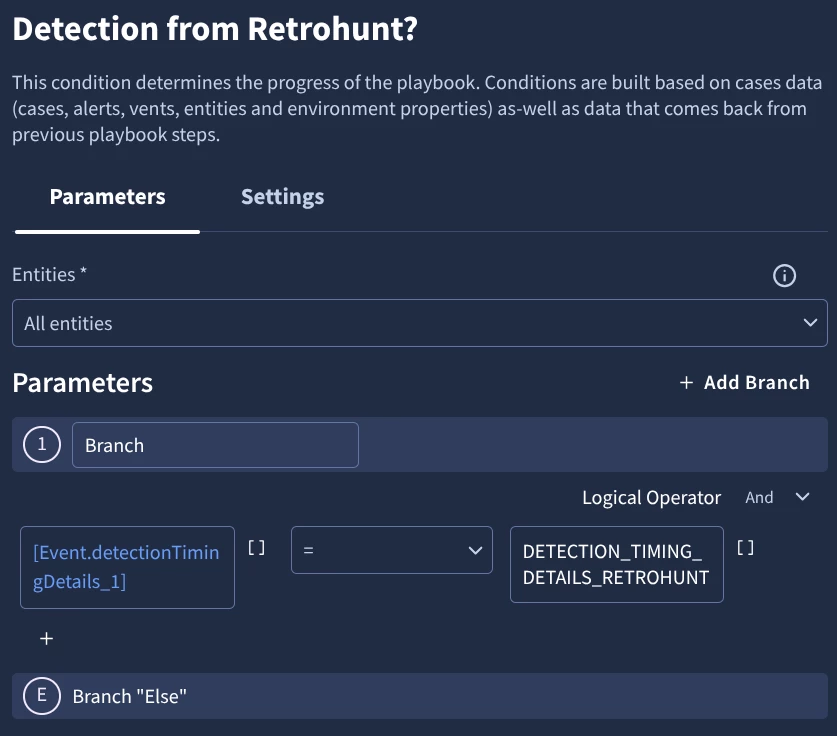Click the circled E Else badge
Image resolution: width=837 pixels, height=736 pixels.
[x=41, y=696]
